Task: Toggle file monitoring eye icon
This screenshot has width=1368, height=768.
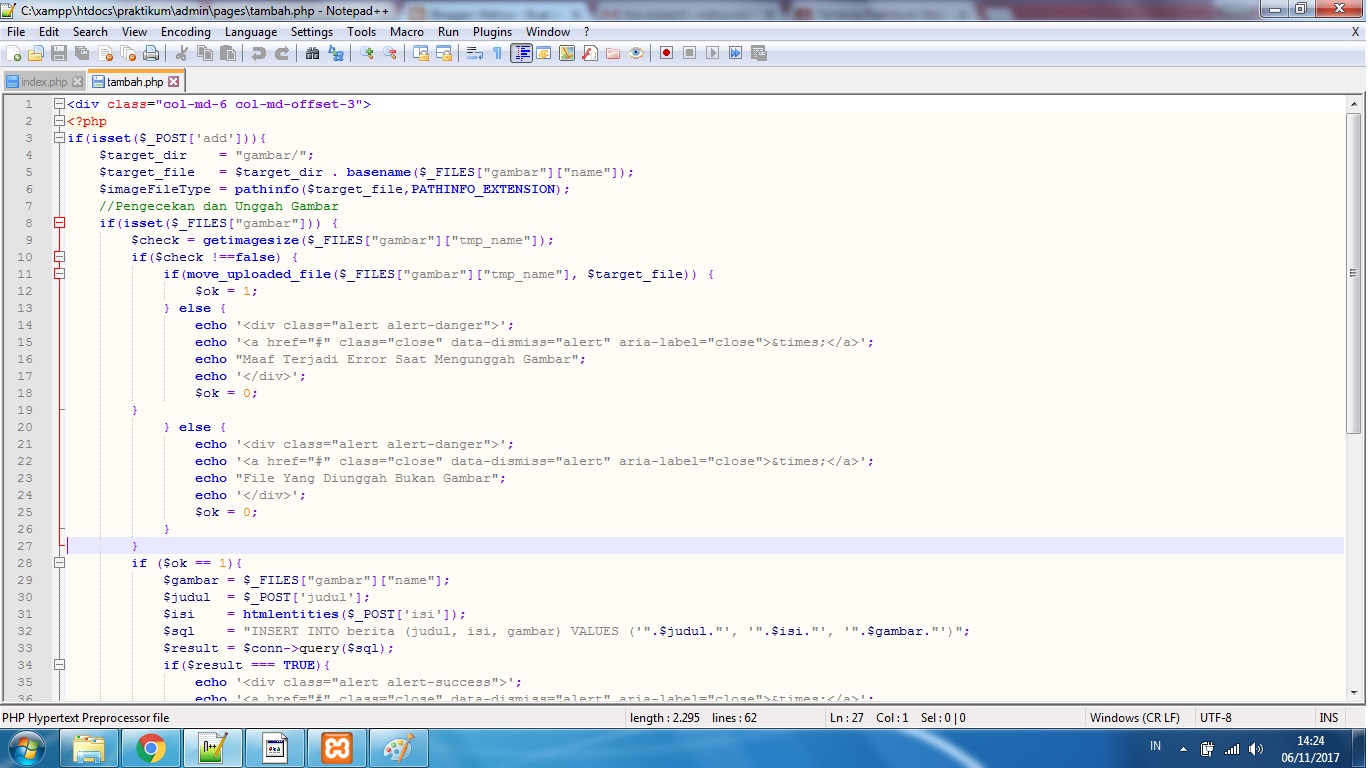Action: click(635, 53)
